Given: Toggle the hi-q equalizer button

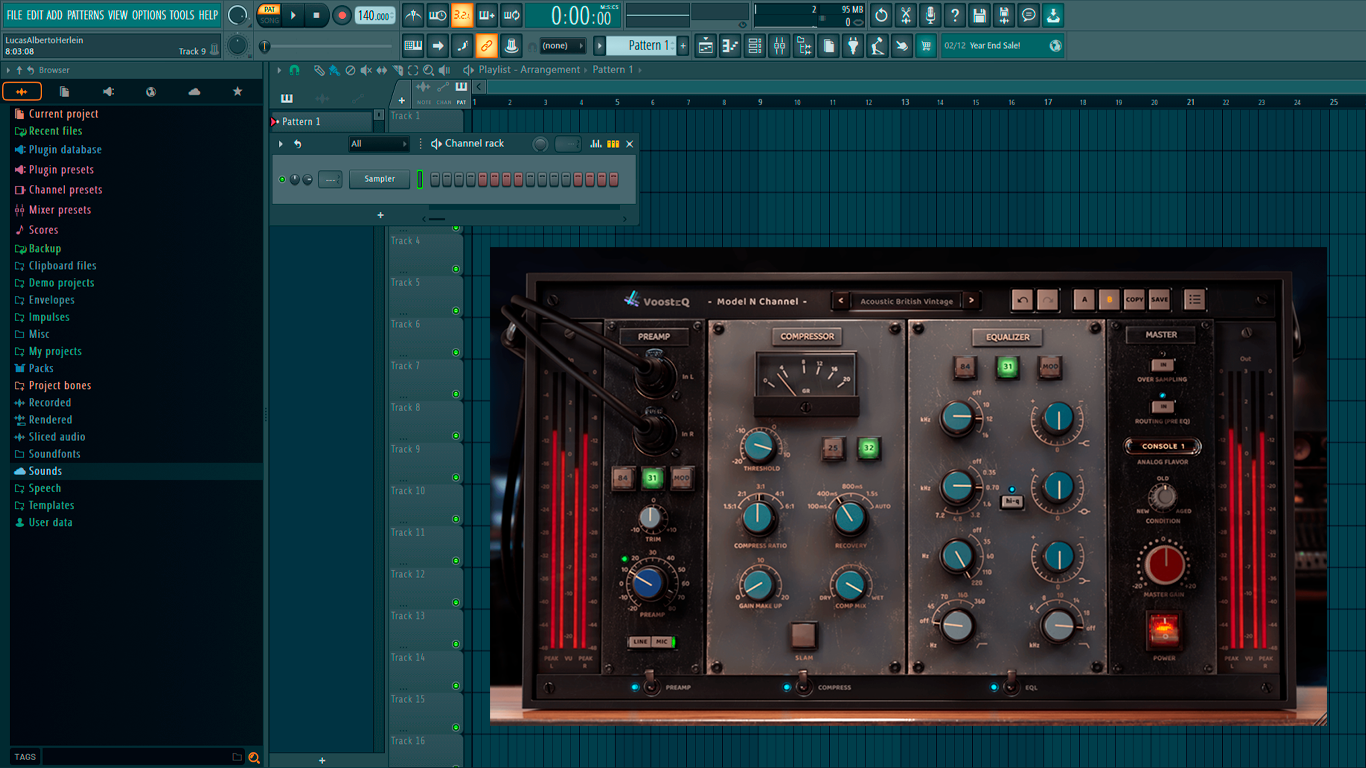Looking at the screenshot, I should coord(1012,502).
